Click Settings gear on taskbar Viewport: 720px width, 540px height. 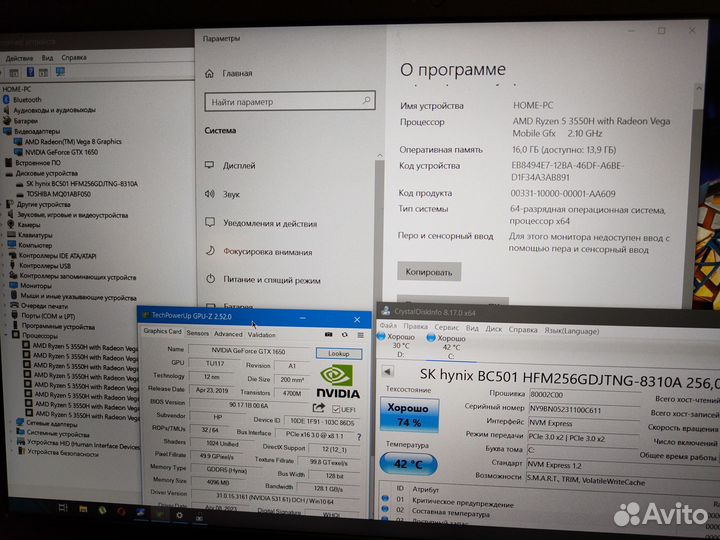click(x=179, y=515)
